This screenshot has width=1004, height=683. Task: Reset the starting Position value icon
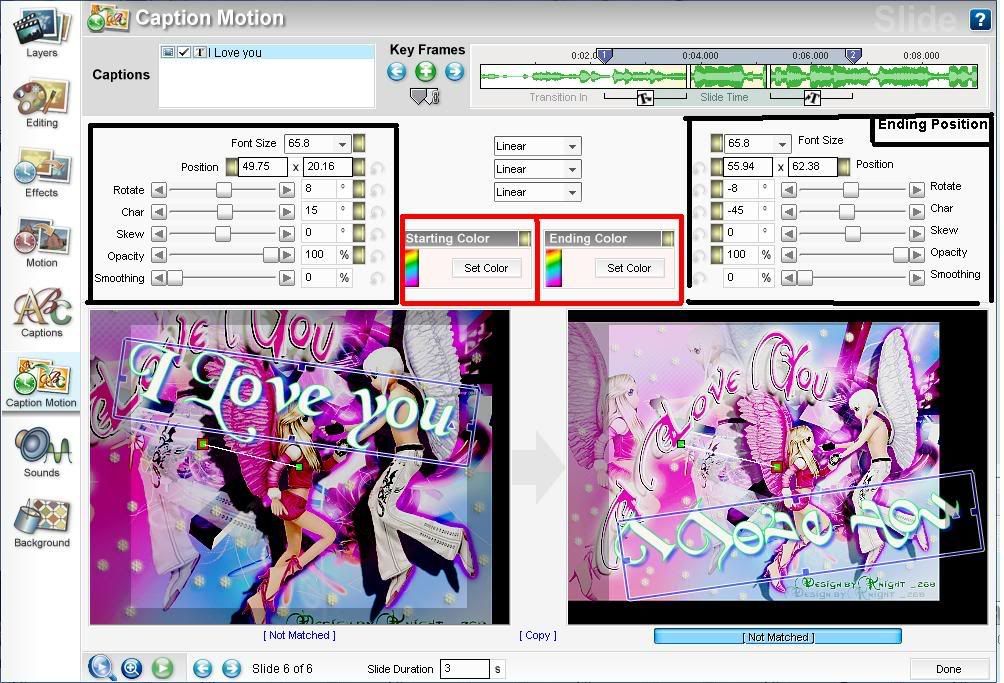coord(377,168)
